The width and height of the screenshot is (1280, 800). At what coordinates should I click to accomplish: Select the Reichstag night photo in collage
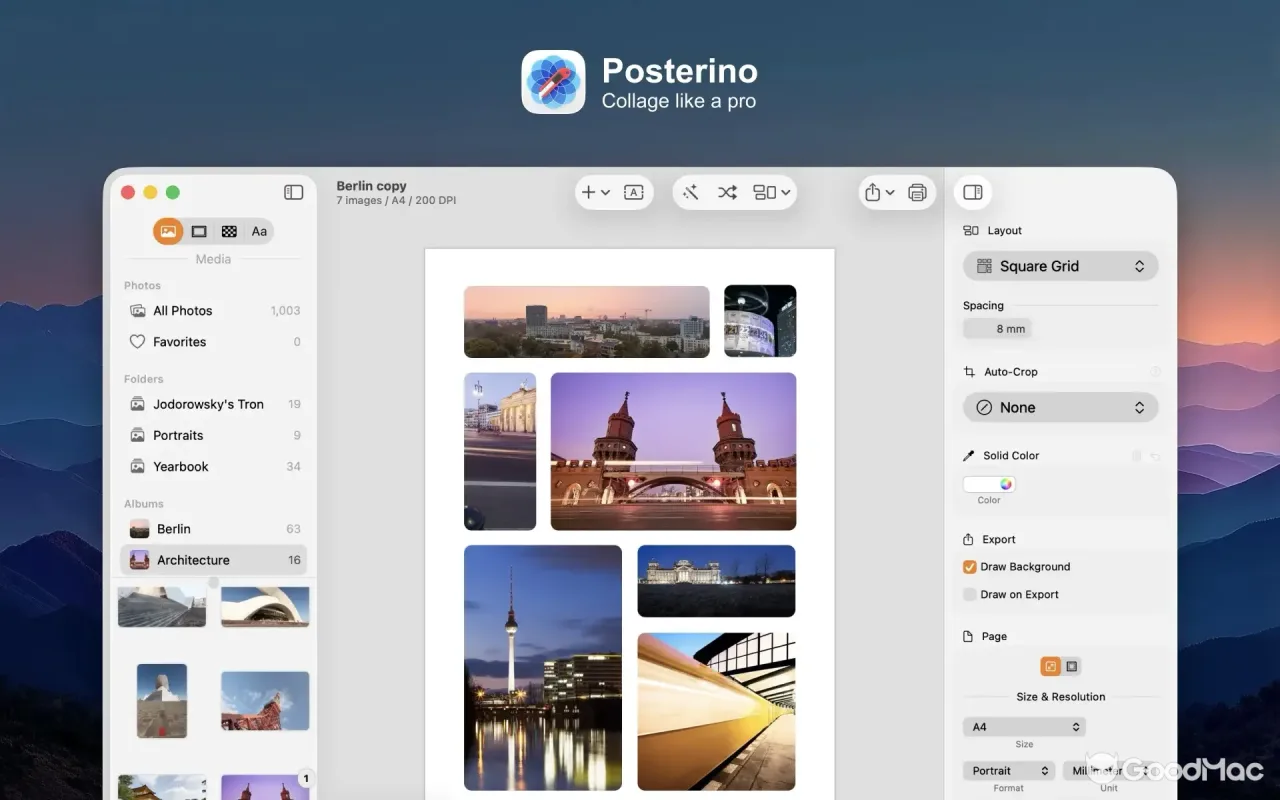pos(716,581)
